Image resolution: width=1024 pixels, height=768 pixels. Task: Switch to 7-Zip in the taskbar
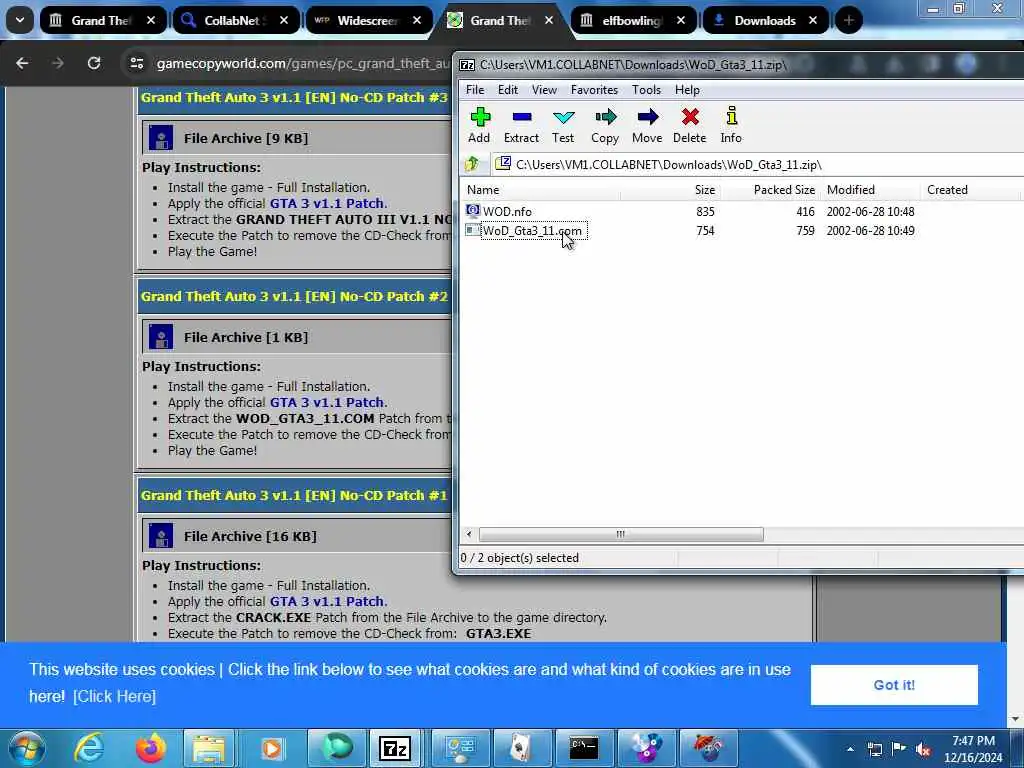(395, 748)
